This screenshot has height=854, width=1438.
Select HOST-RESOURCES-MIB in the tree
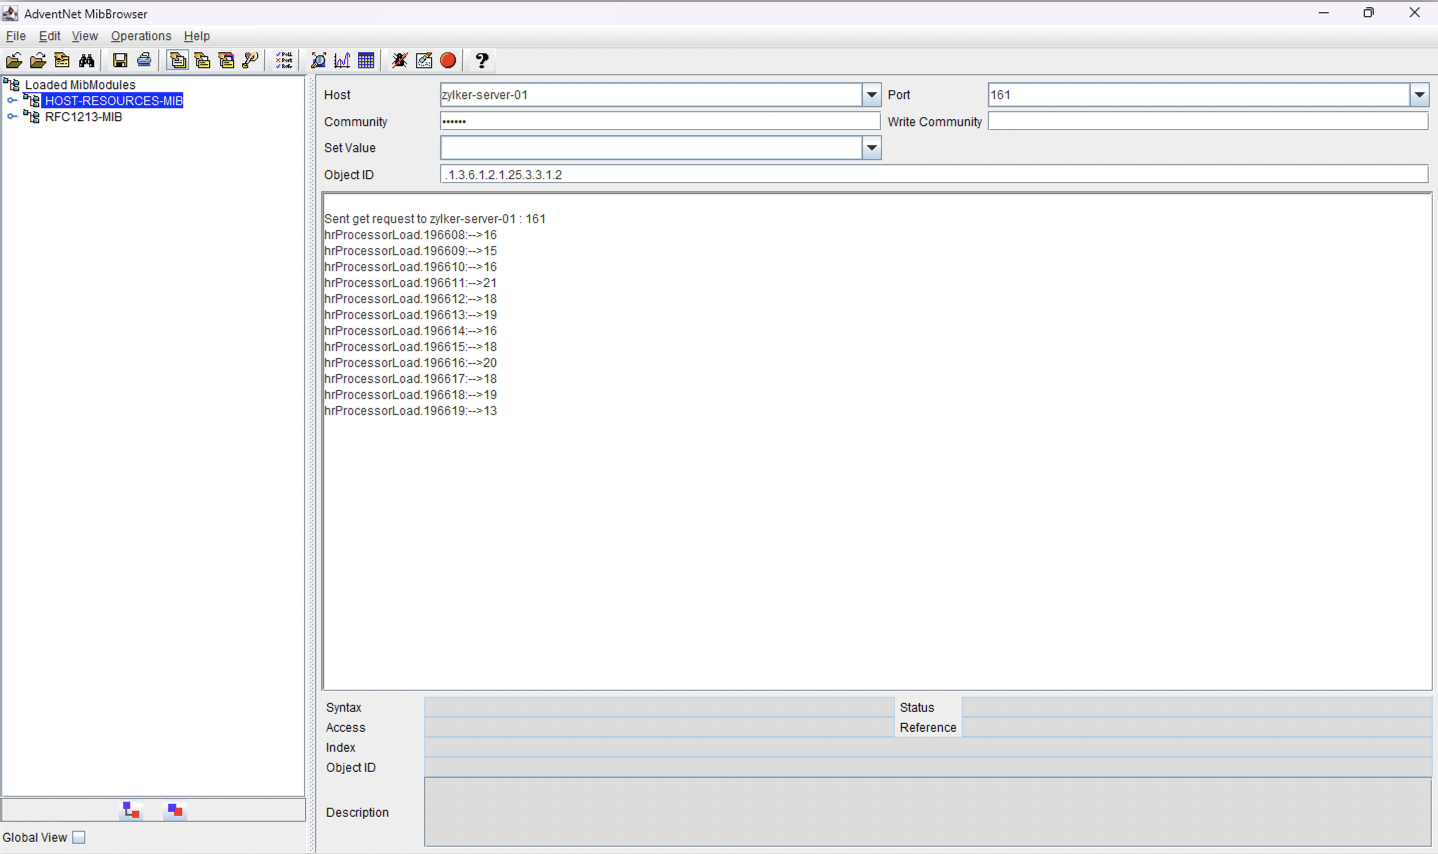point(113,101)
